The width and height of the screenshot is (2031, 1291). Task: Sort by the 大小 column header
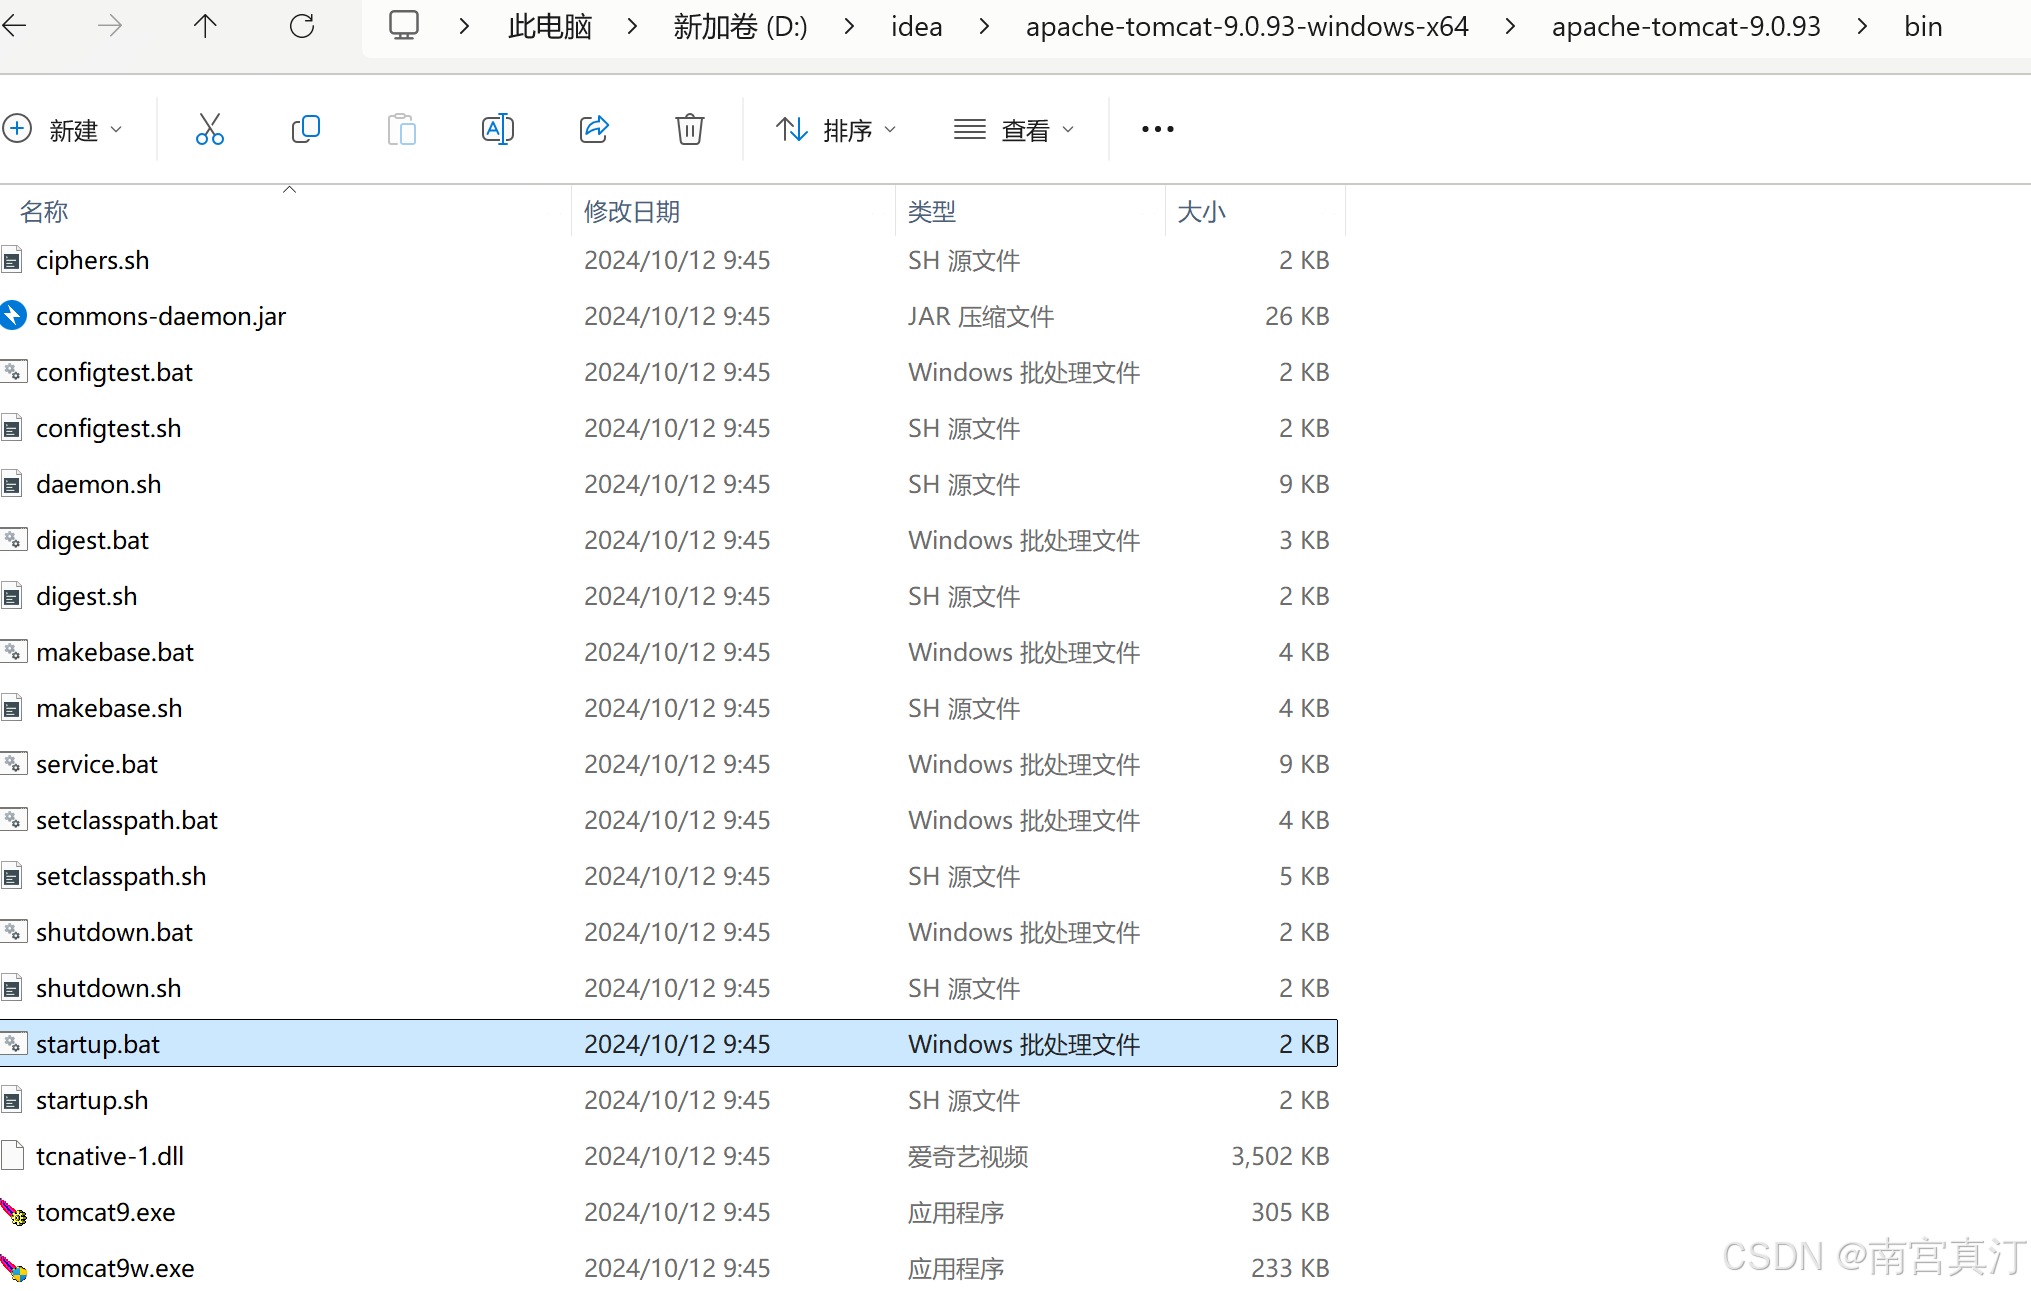click(1201, 212)
